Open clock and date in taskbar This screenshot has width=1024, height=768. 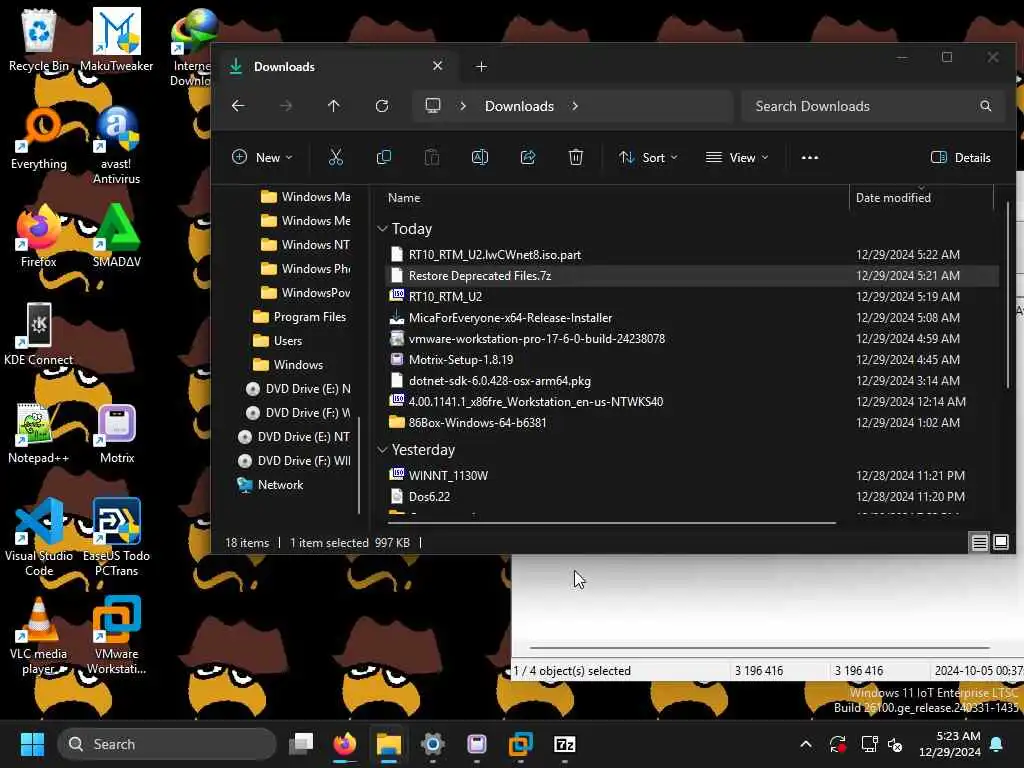950,744
